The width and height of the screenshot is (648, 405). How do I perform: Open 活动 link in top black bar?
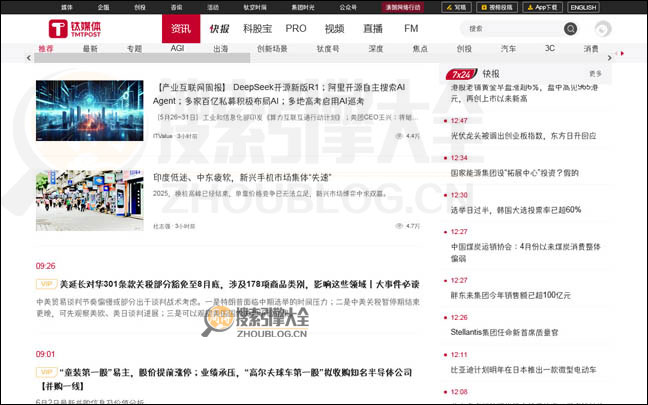click(213, 7)
